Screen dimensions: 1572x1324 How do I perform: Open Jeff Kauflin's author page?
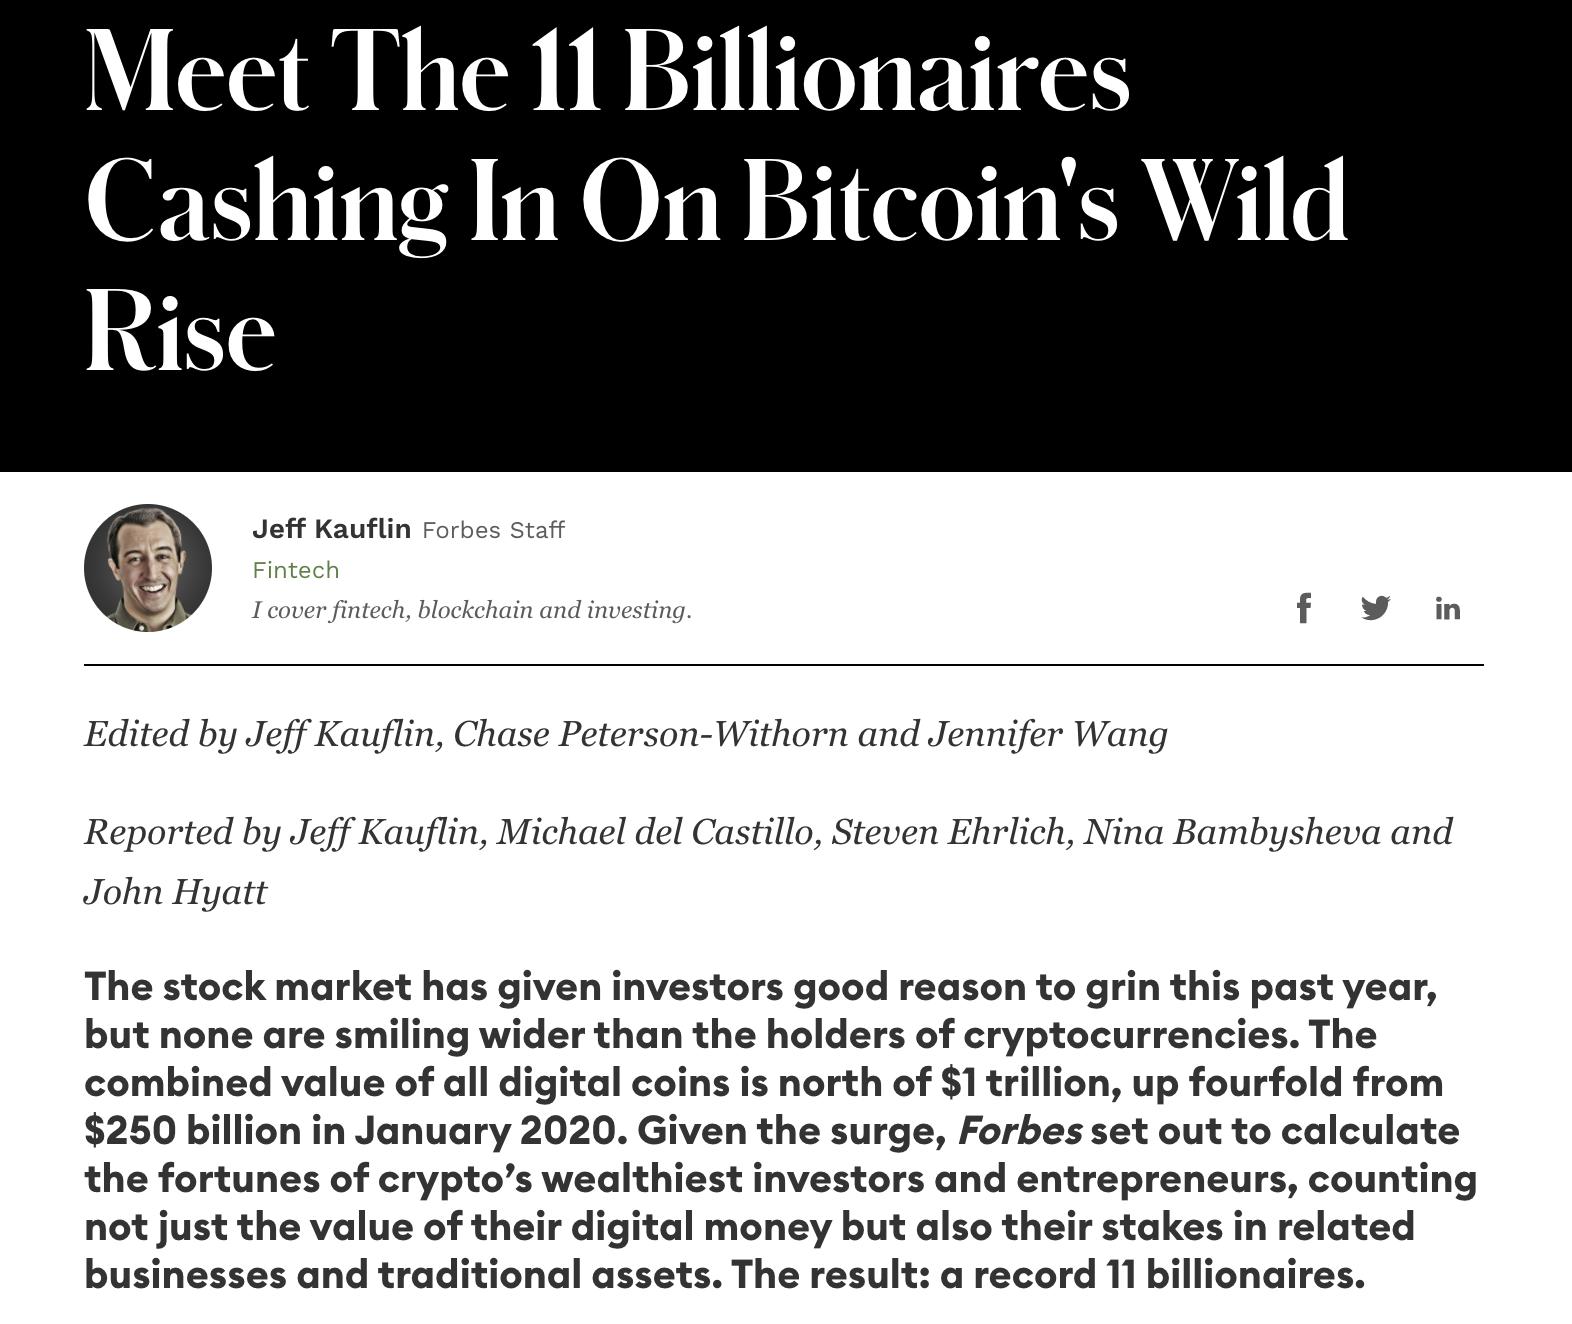(x=330, y=529)
